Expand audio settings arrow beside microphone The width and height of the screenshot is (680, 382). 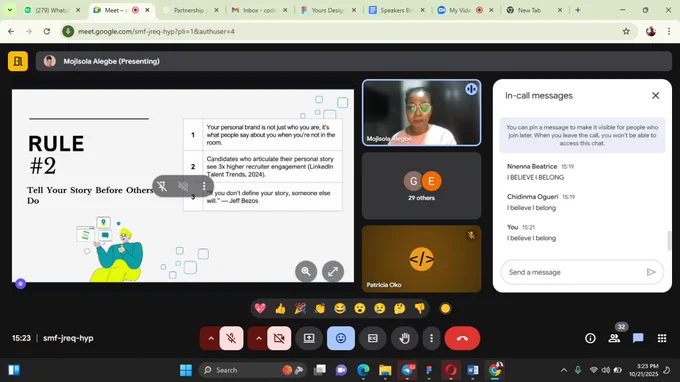point(211,338)
